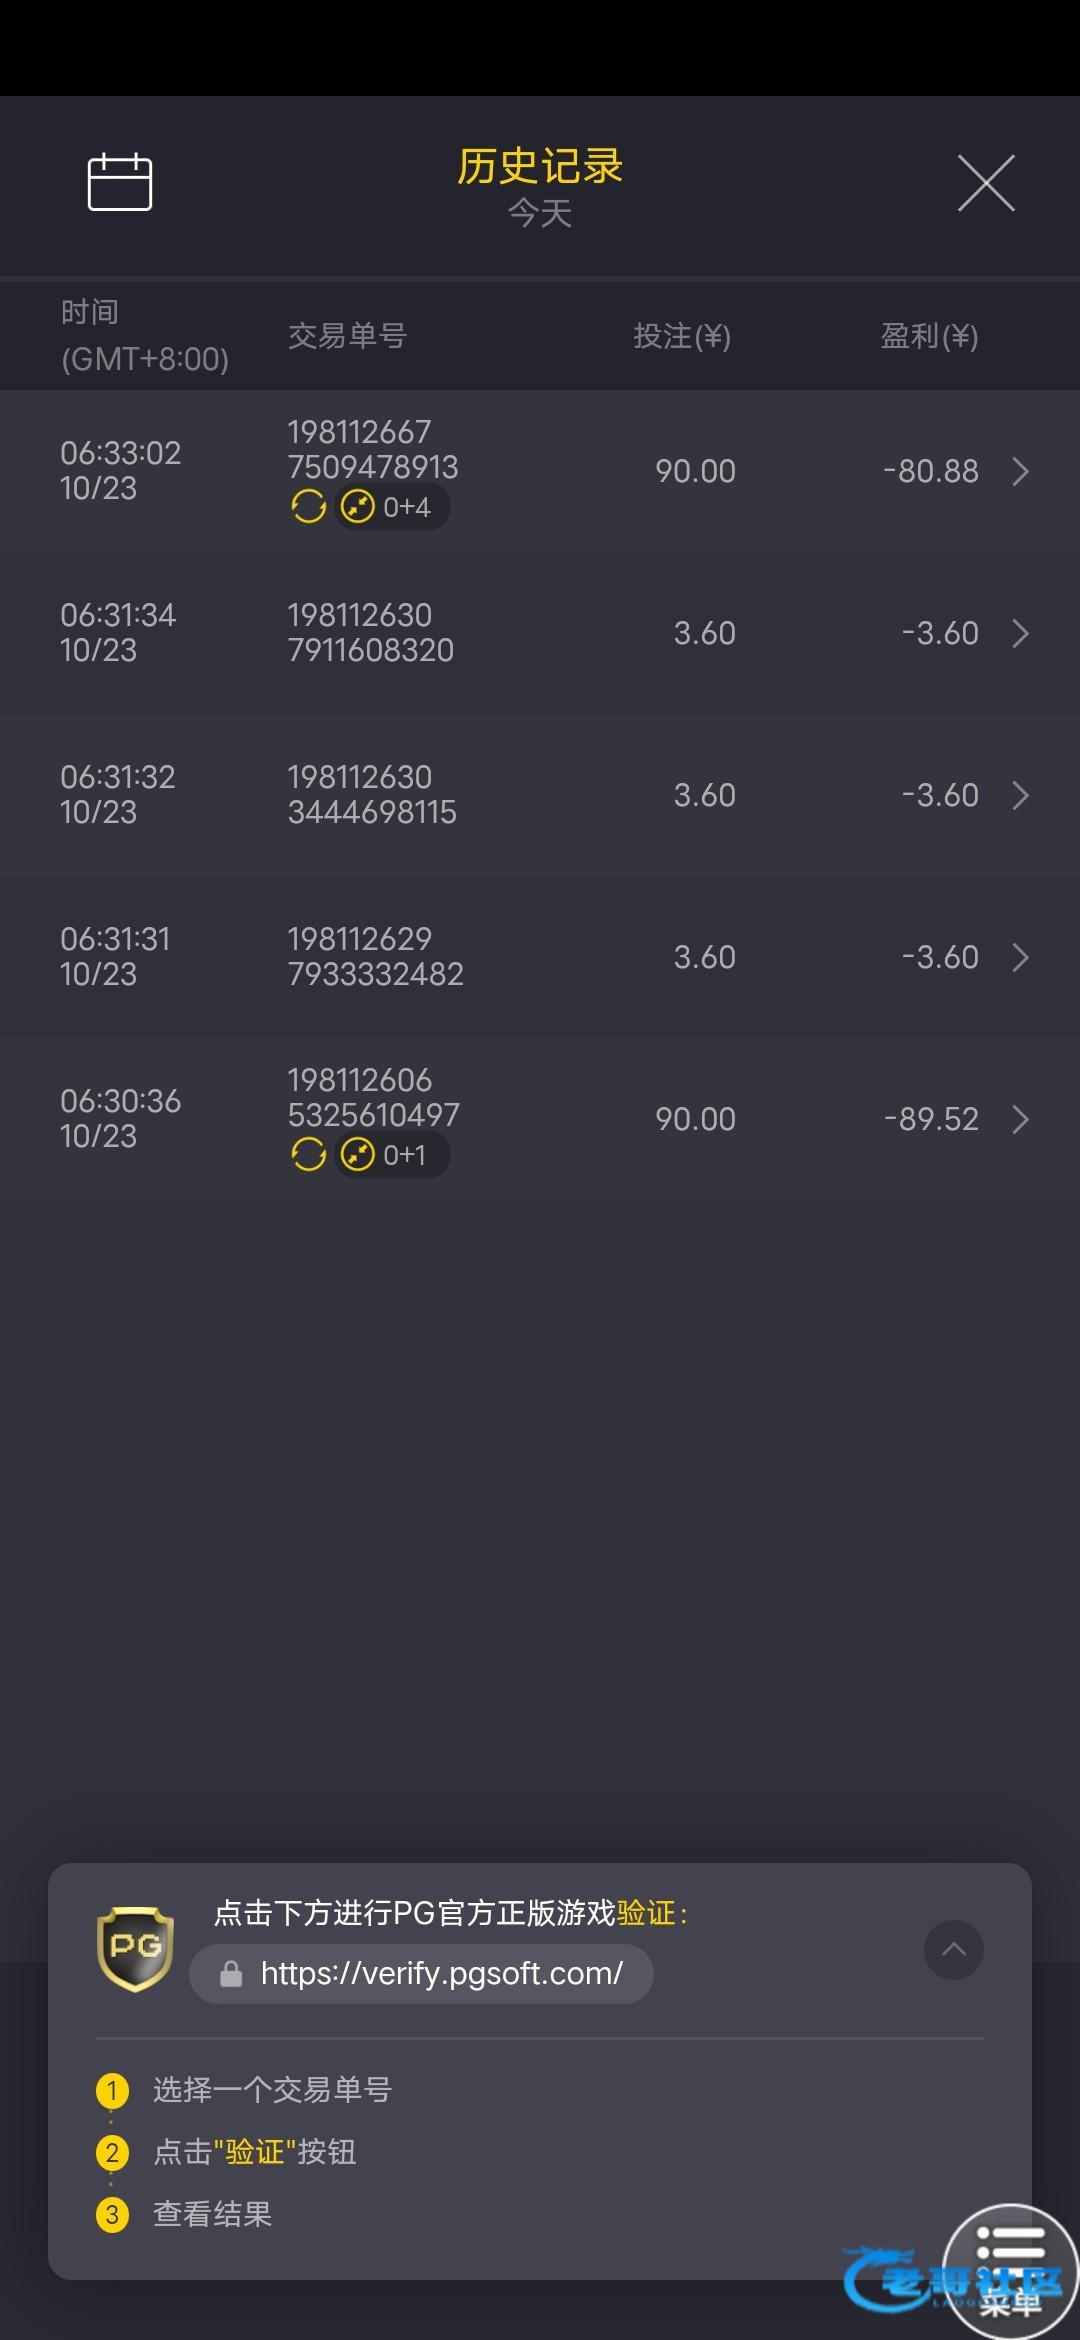
Task: Expand details arrow for 06:30:36 record
Action: tap(1020, 1119)
